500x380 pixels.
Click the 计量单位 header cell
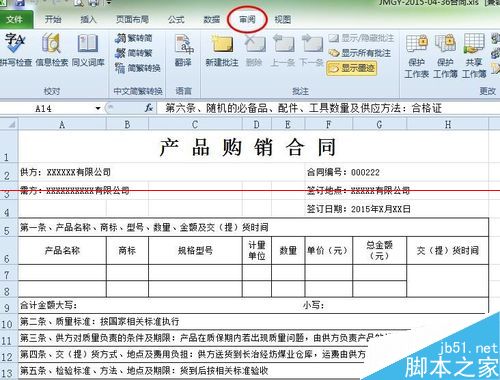(257, 250)
